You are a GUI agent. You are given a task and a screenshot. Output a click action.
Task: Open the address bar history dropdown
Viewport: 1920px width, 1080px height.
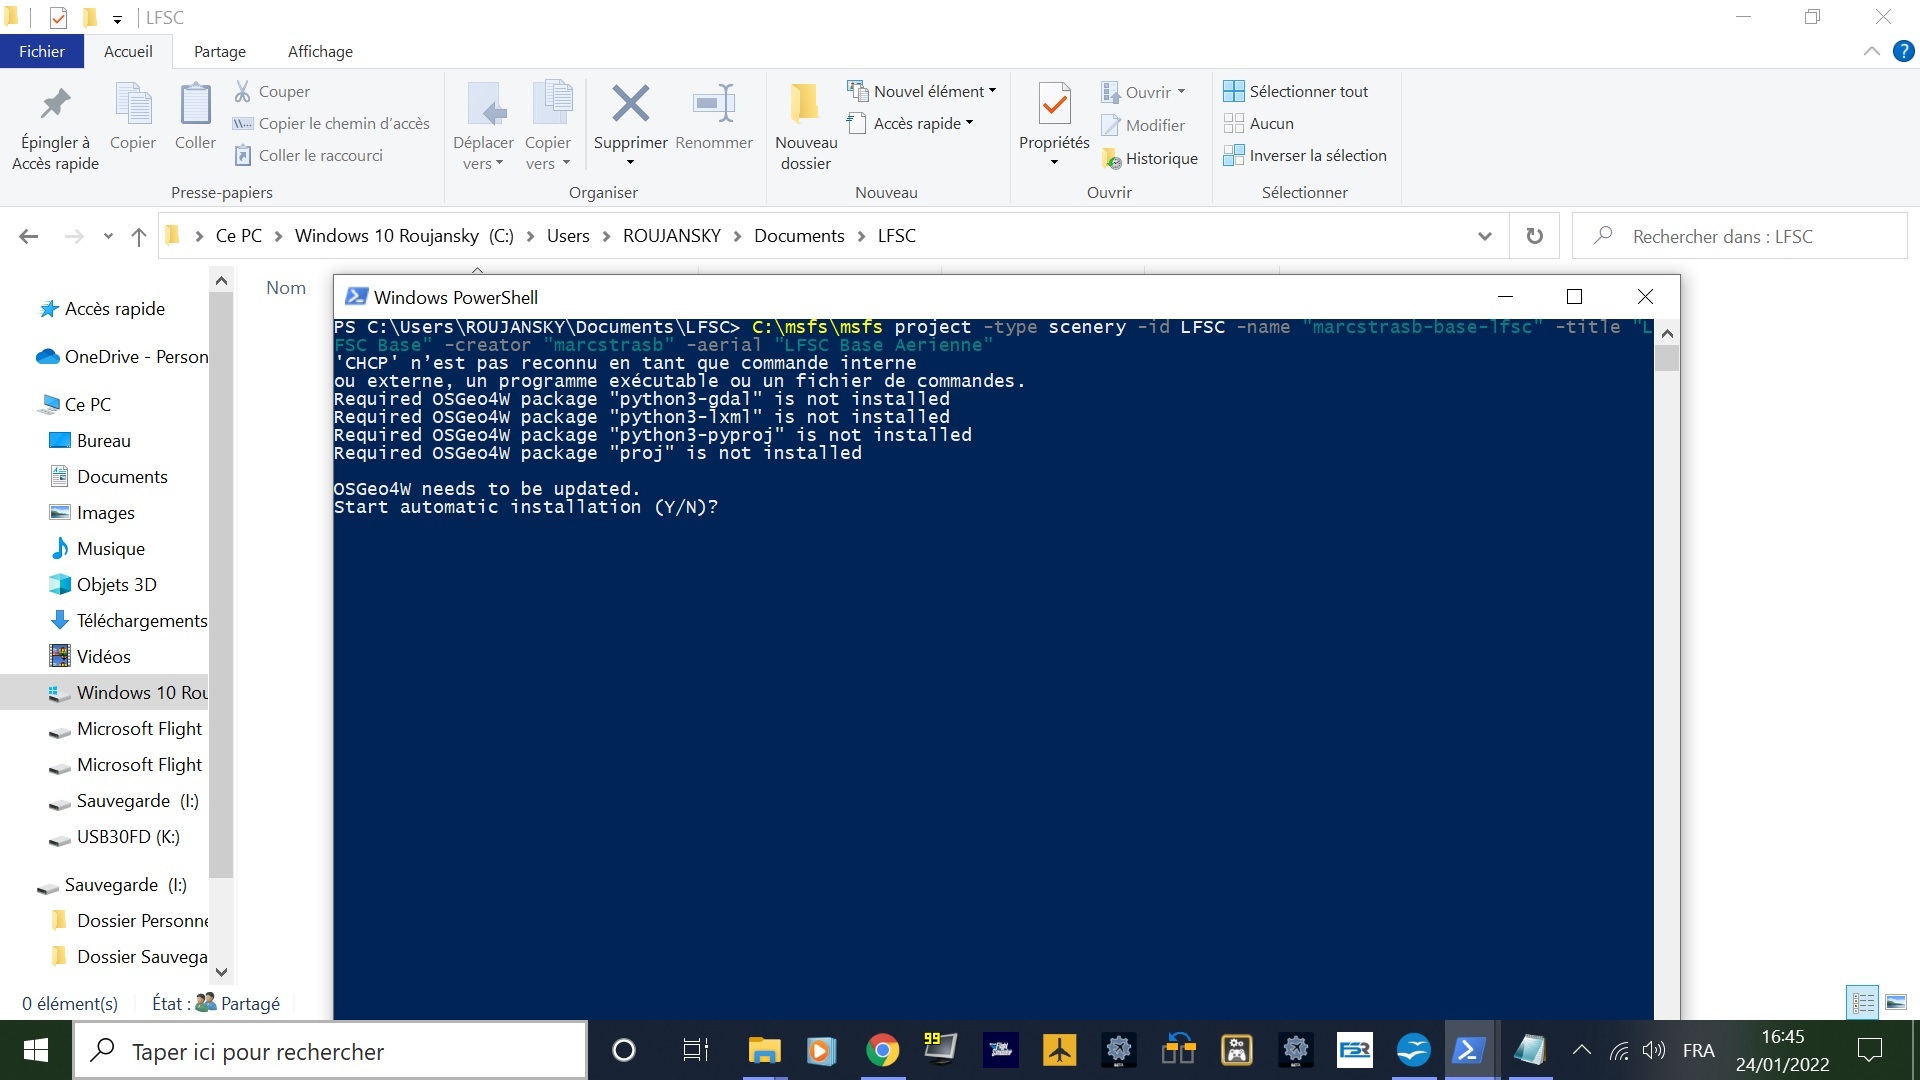point(1484,236)
